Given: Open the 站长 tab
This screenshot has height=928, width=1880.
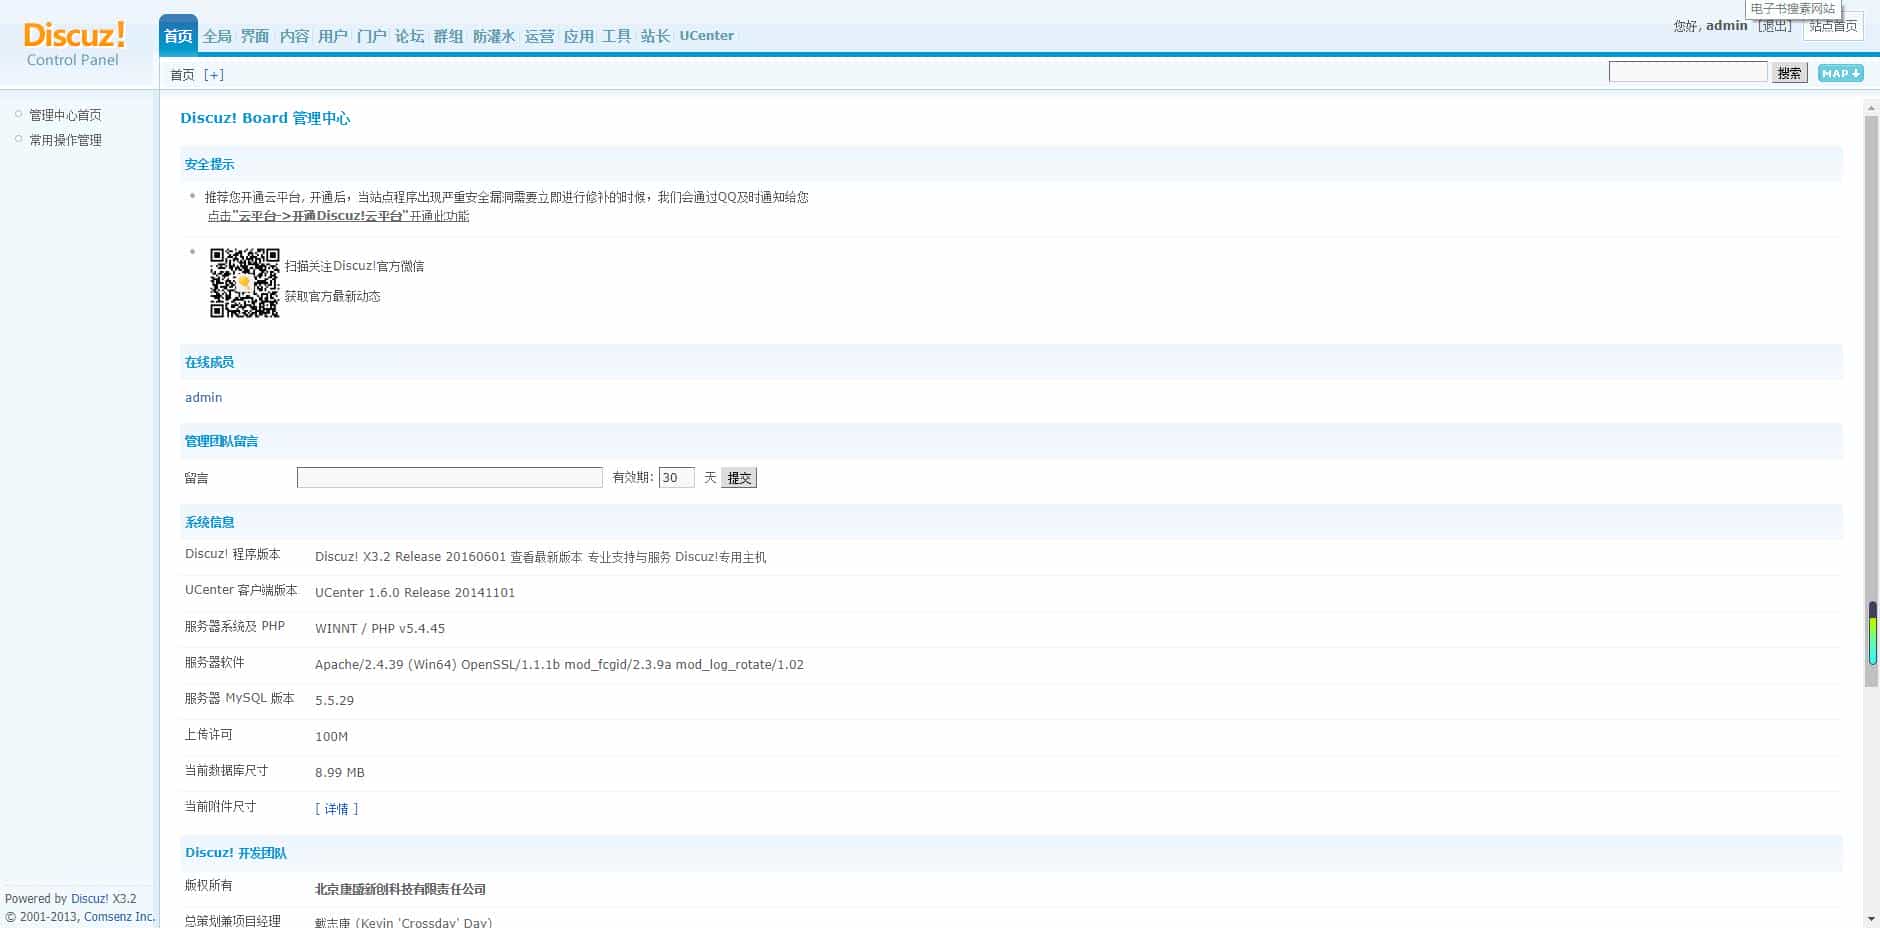Looking at the screenshot, I should click(655, 36).
